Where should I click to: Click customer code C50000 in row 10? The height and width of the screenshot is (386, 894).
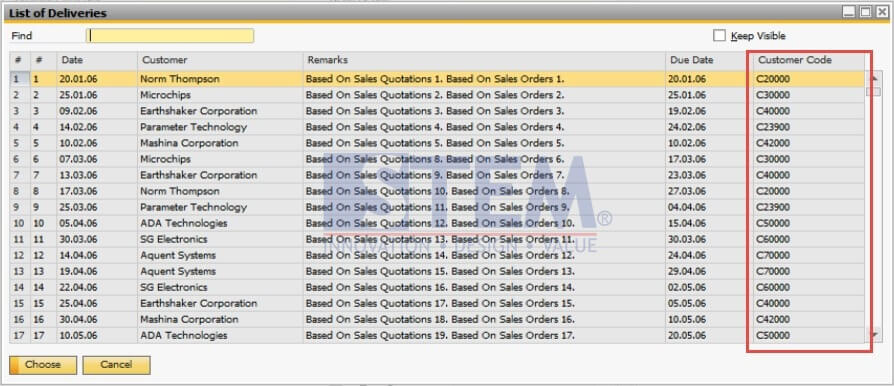tap(773, 223)
